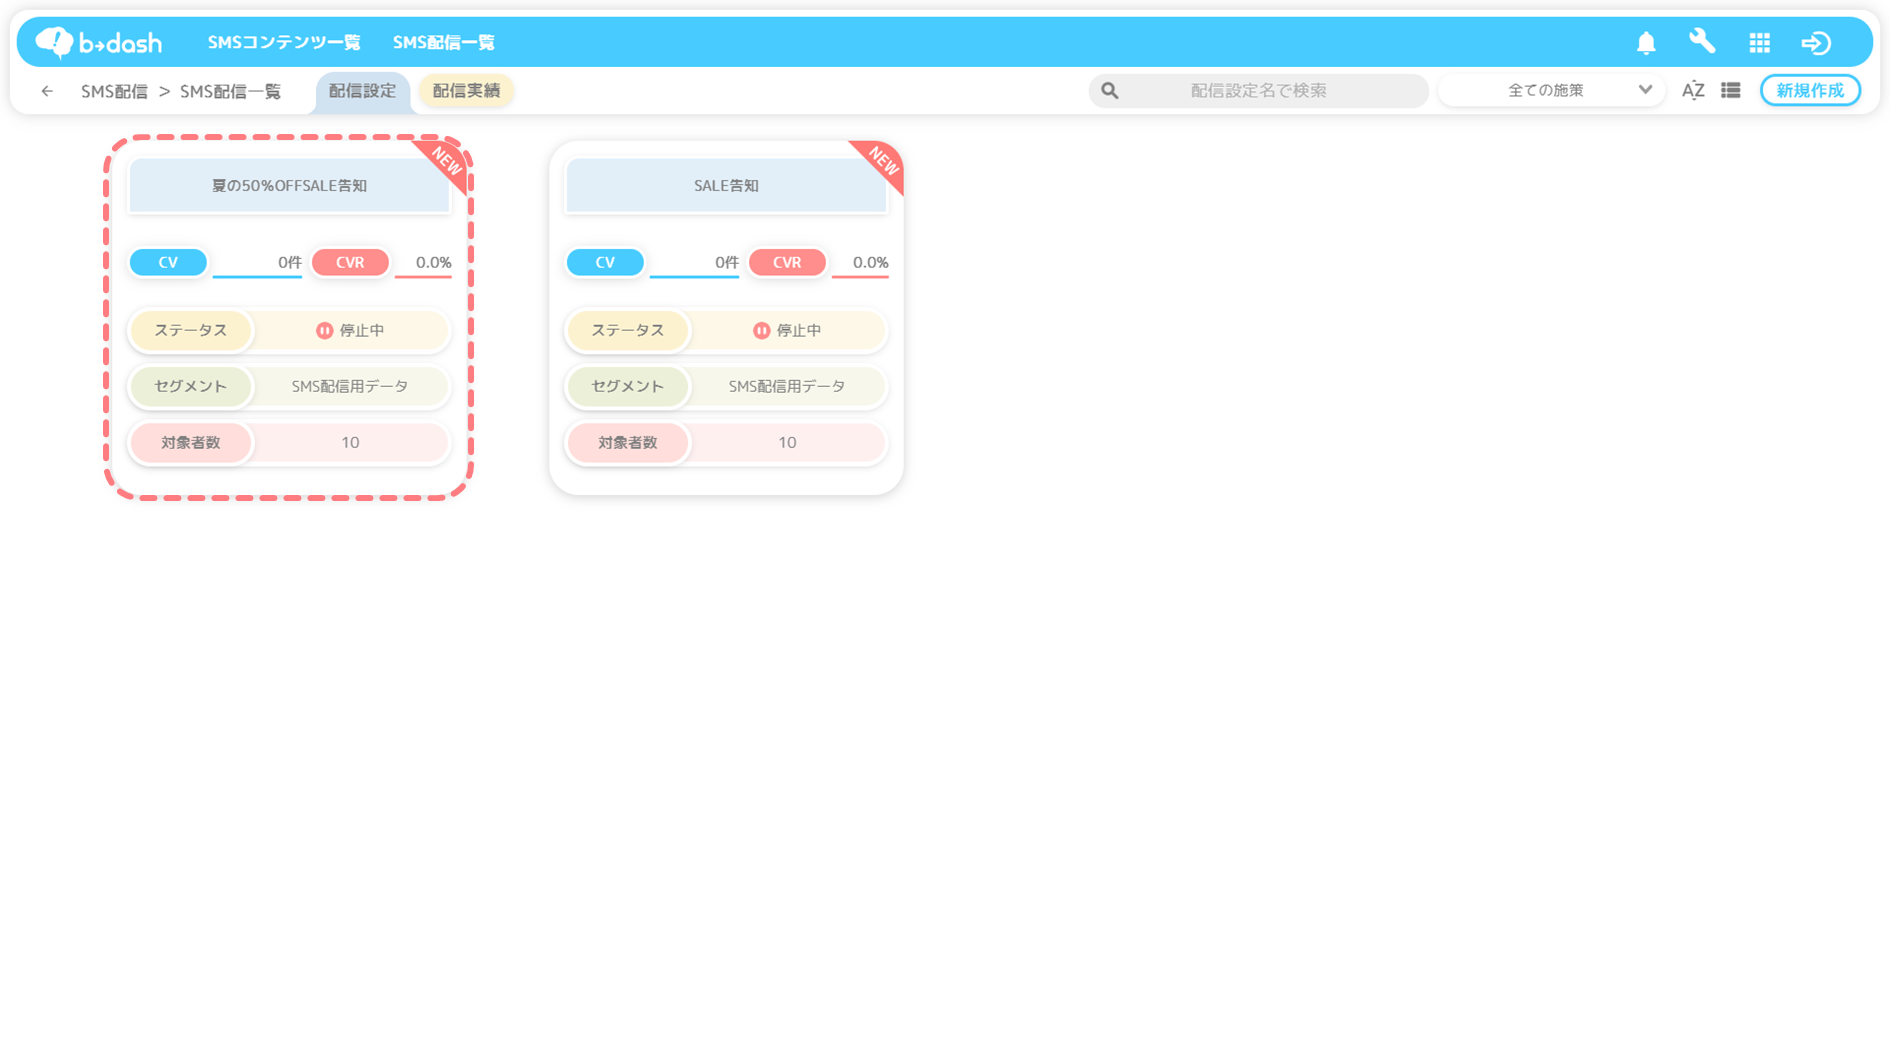Focus the 配信設定名で検索 search field
Viewport: 1890px width, 1063px height.
click(x=1258, y=91)
